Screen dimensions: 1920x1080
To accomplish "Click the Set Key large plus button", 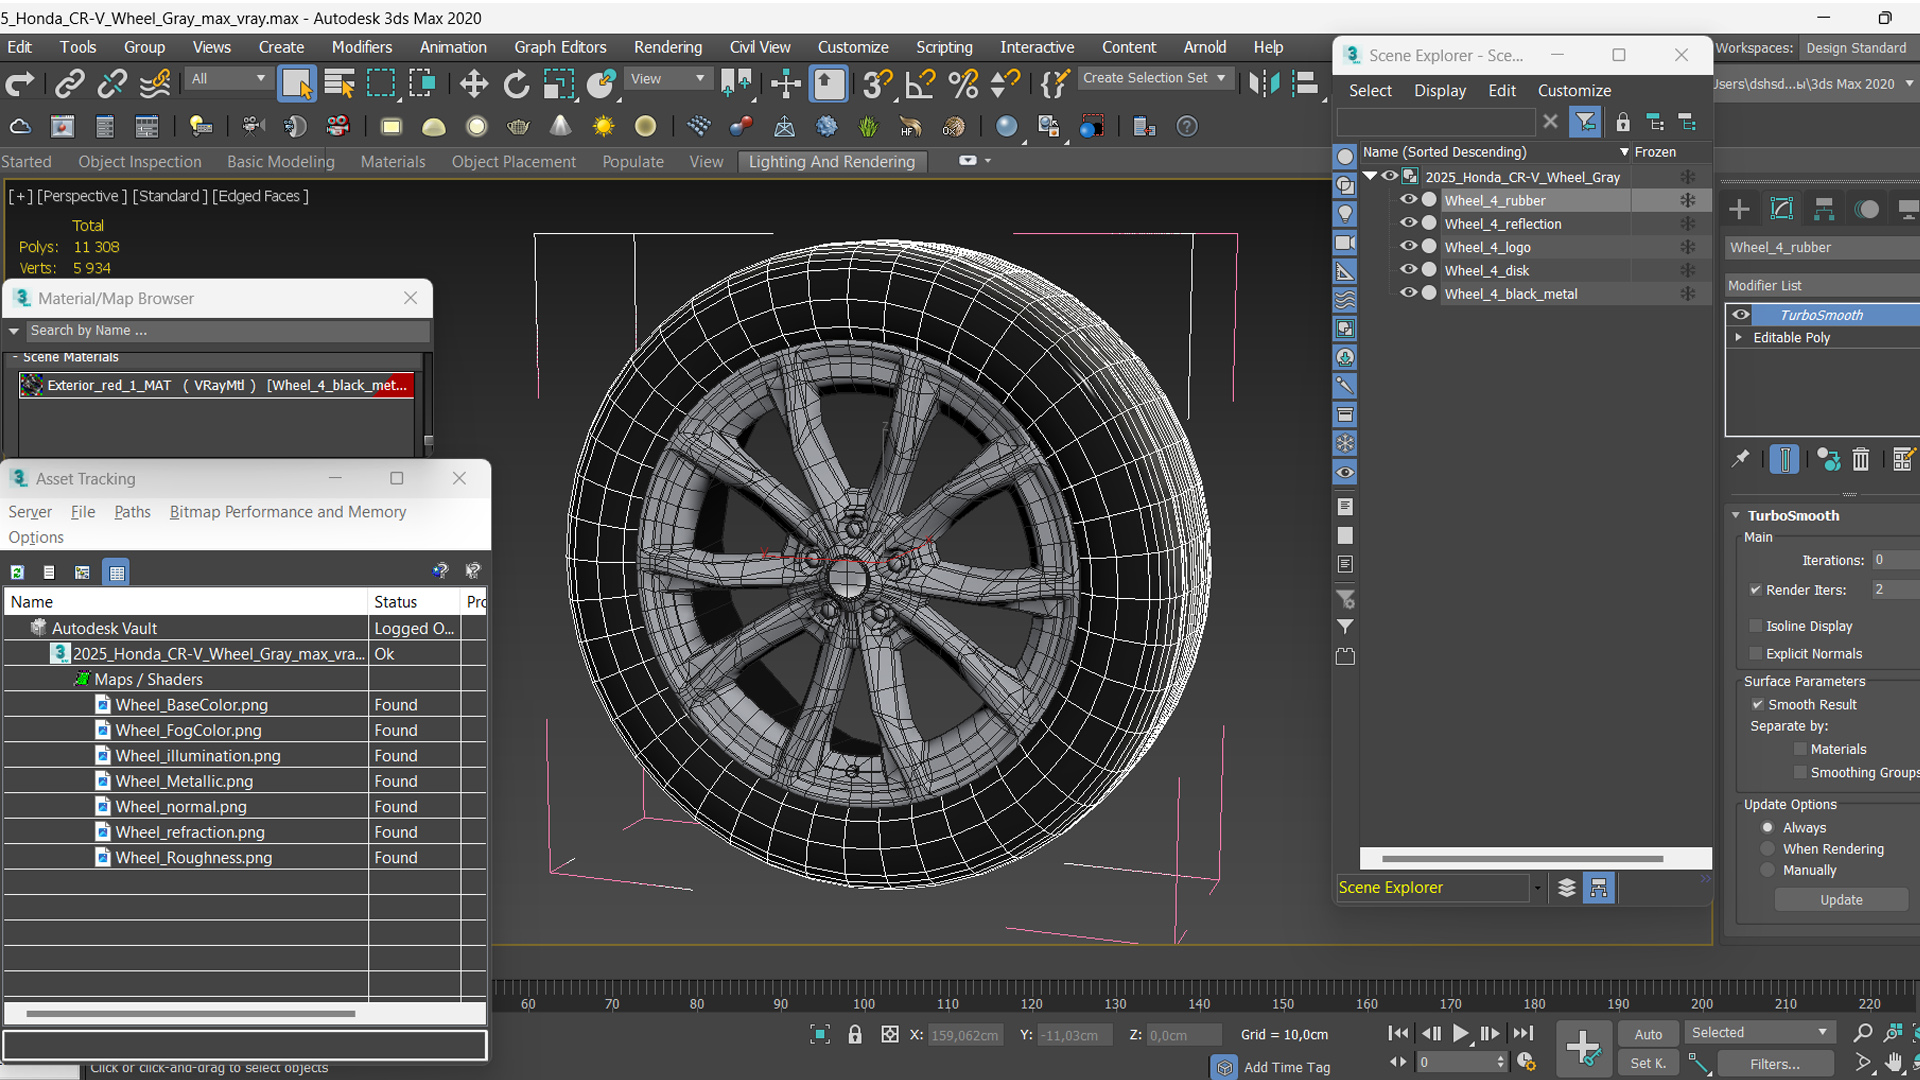I will [x=1583, y=1048].
